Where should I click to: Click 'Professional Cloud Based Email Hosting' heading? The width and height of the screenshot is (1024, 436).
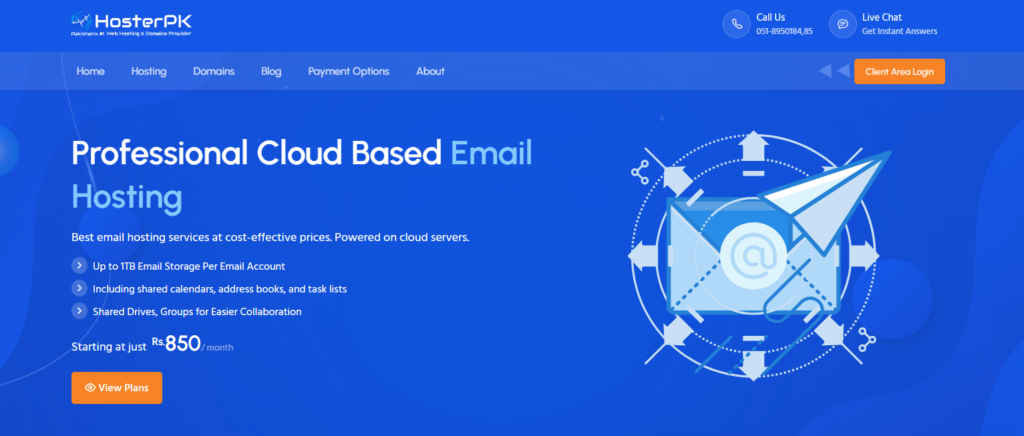(x=302, y=174)
